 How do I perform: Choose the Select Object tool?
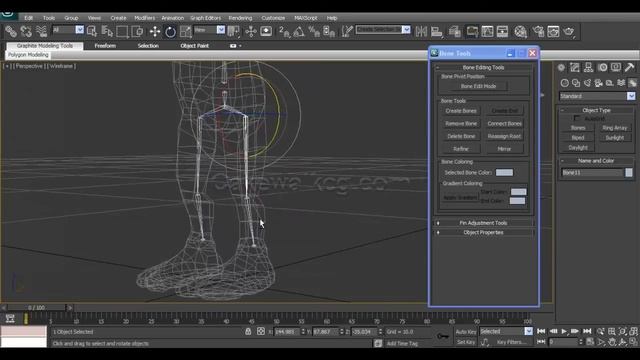click(92, 31)
